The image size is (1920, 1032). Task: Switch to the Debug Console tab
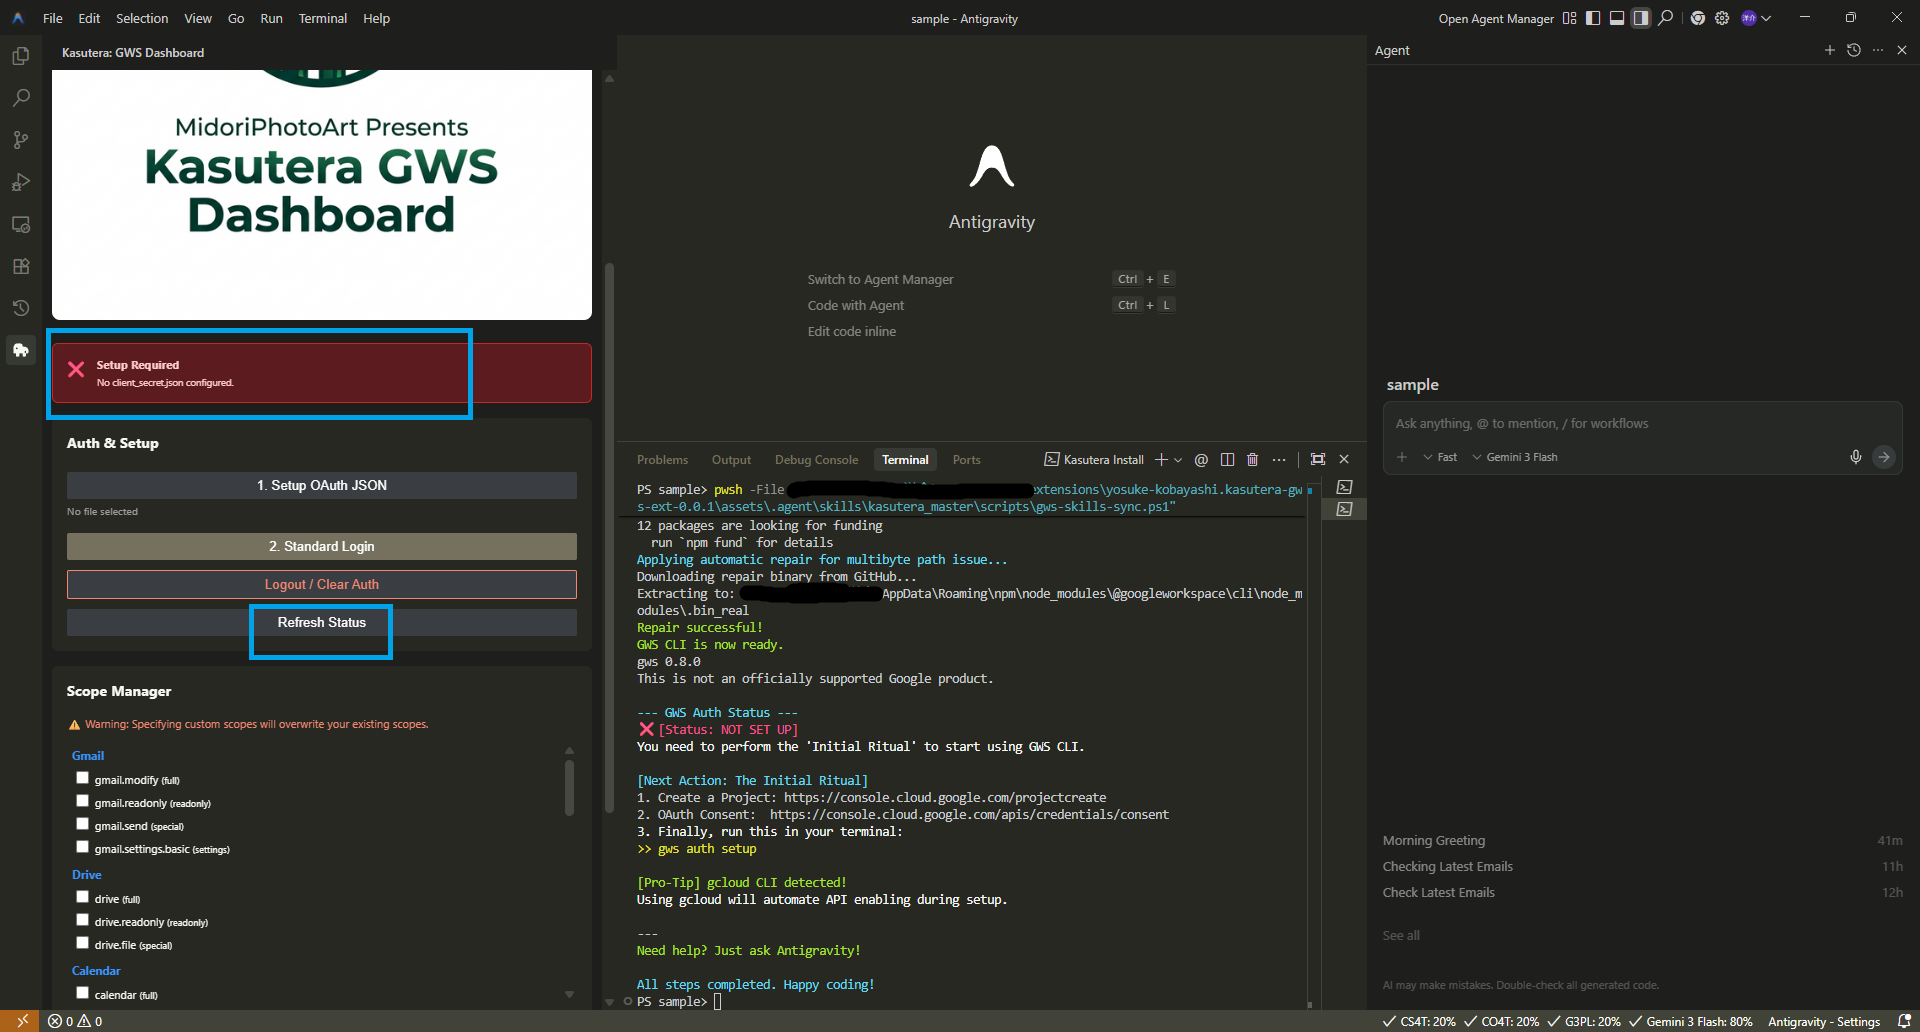pyautogui.click(x=816, y=460)
